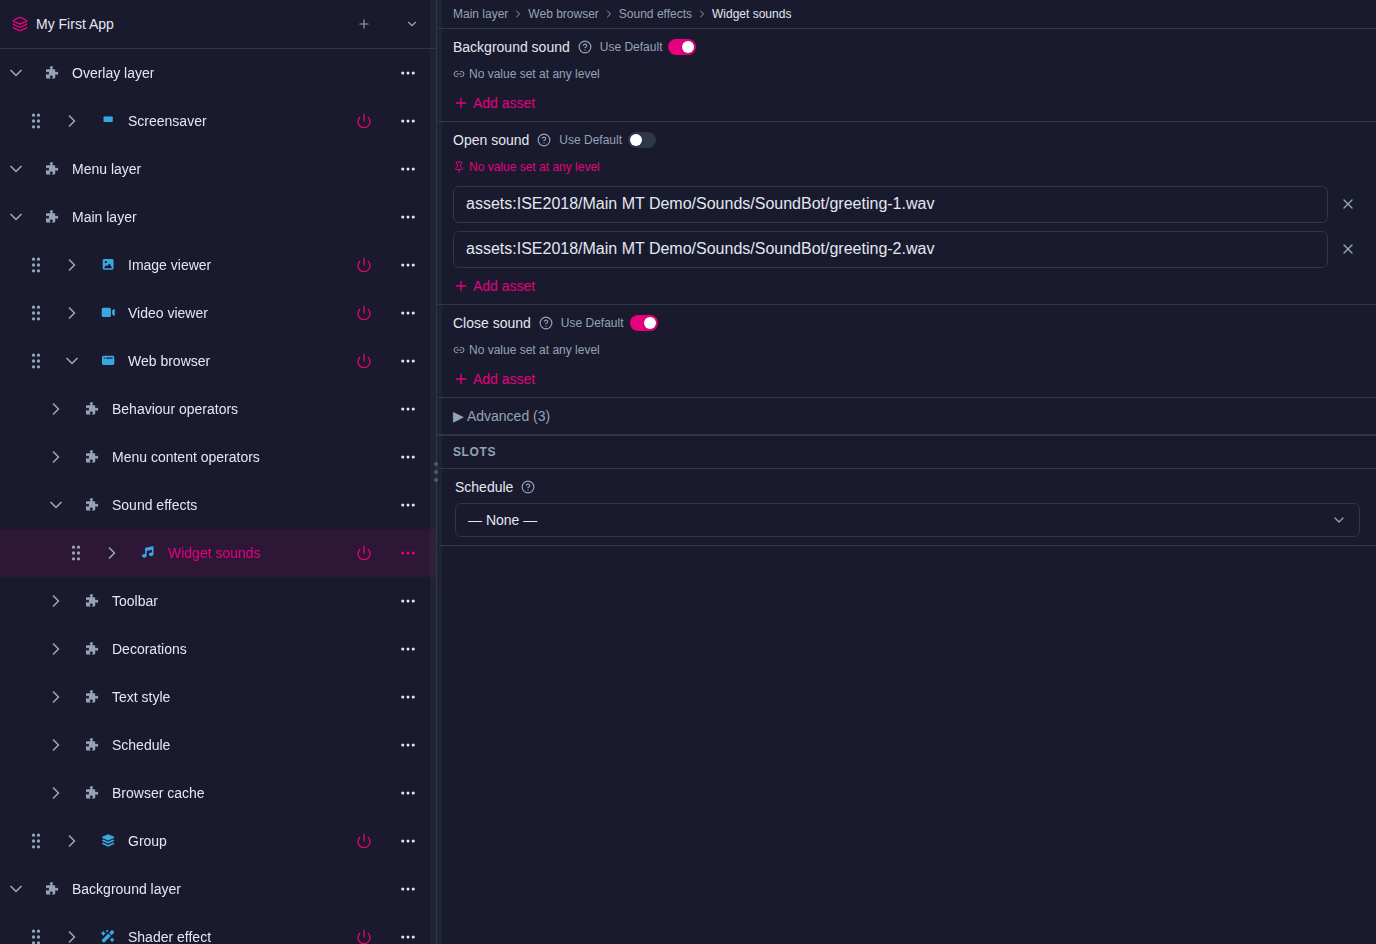This screenshot has height=944, width=1376.
Task: Open more options for Widget sounds
Action: click(408, 553)
